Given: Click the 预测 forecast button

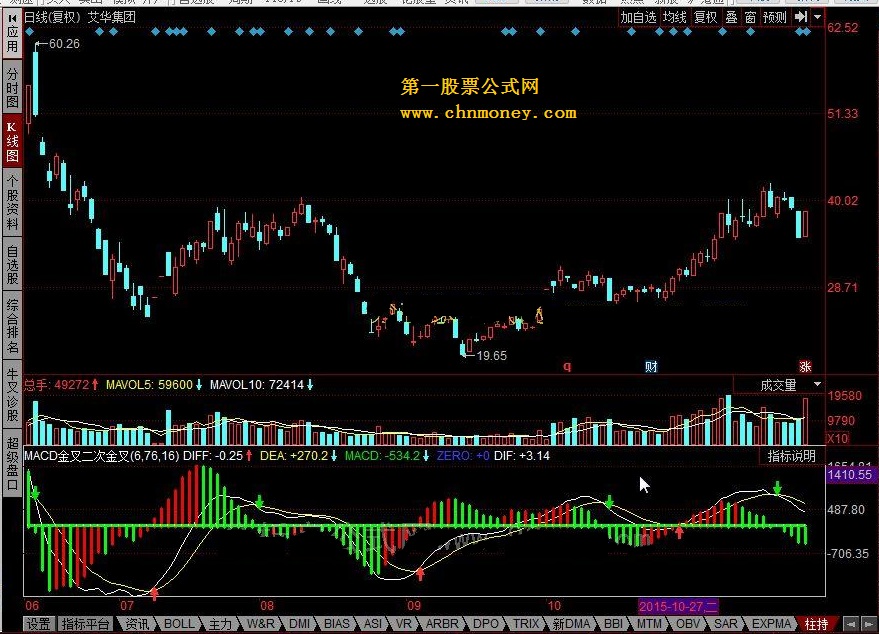Looking at the screenshot, I should click(x=775, y=17).
